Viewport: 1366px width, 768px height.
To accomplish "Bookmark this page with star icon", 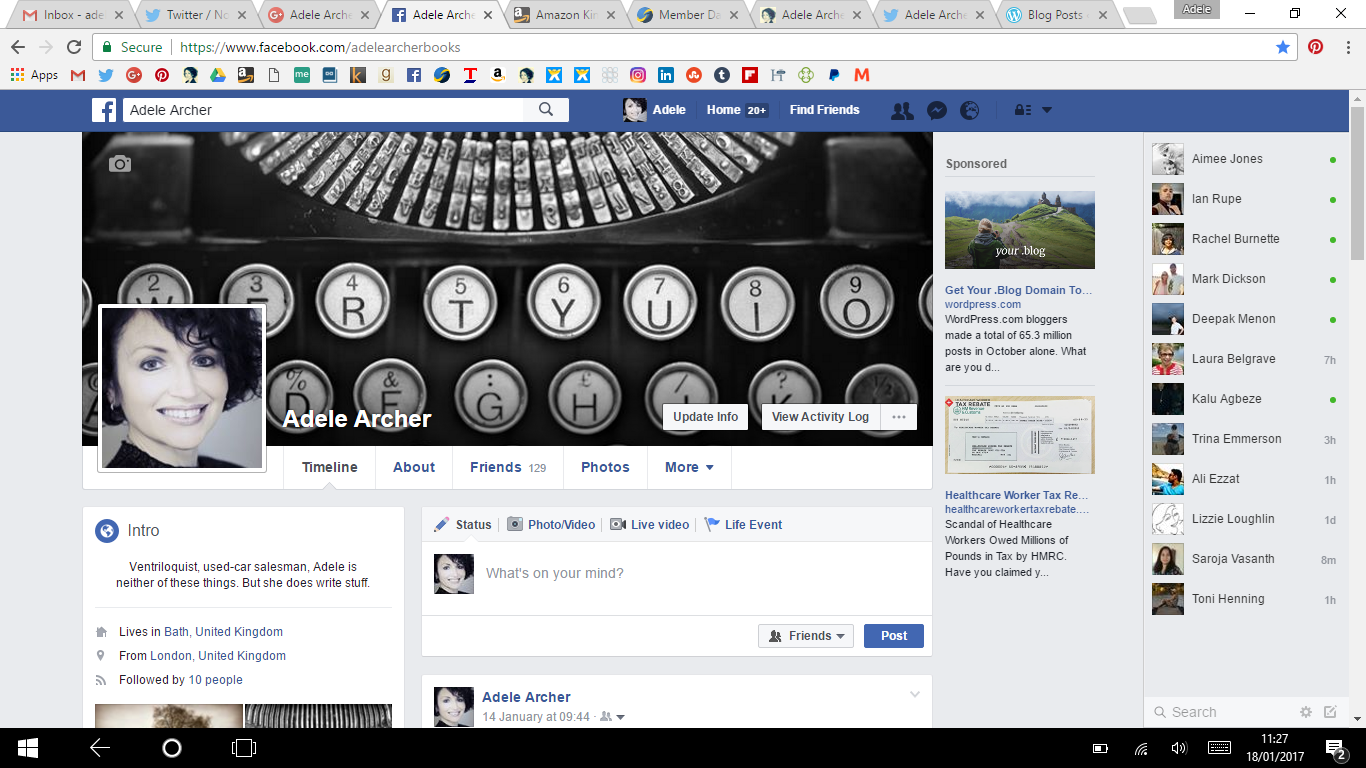I will (1283, 47).
